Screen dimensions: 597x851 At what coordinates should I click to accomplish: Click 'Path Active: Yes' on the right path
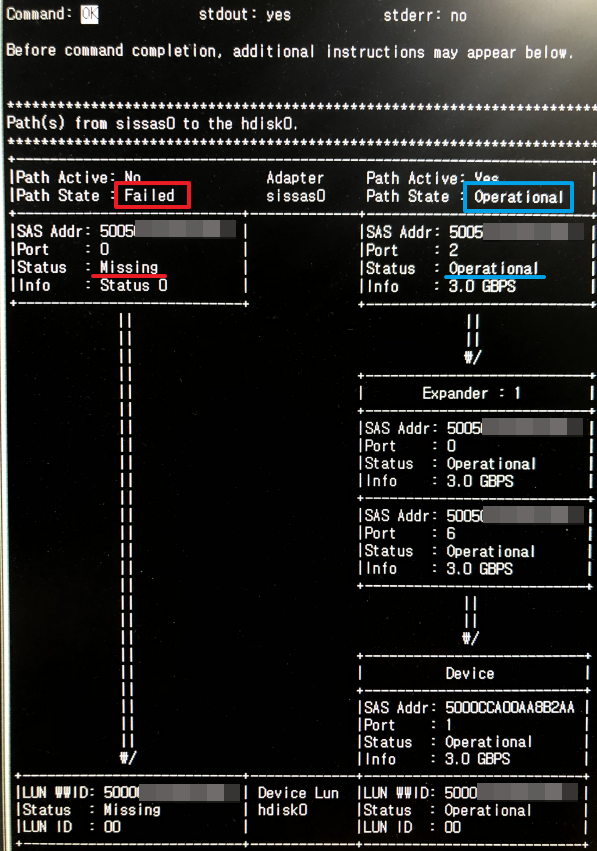[x=432, y=178]
